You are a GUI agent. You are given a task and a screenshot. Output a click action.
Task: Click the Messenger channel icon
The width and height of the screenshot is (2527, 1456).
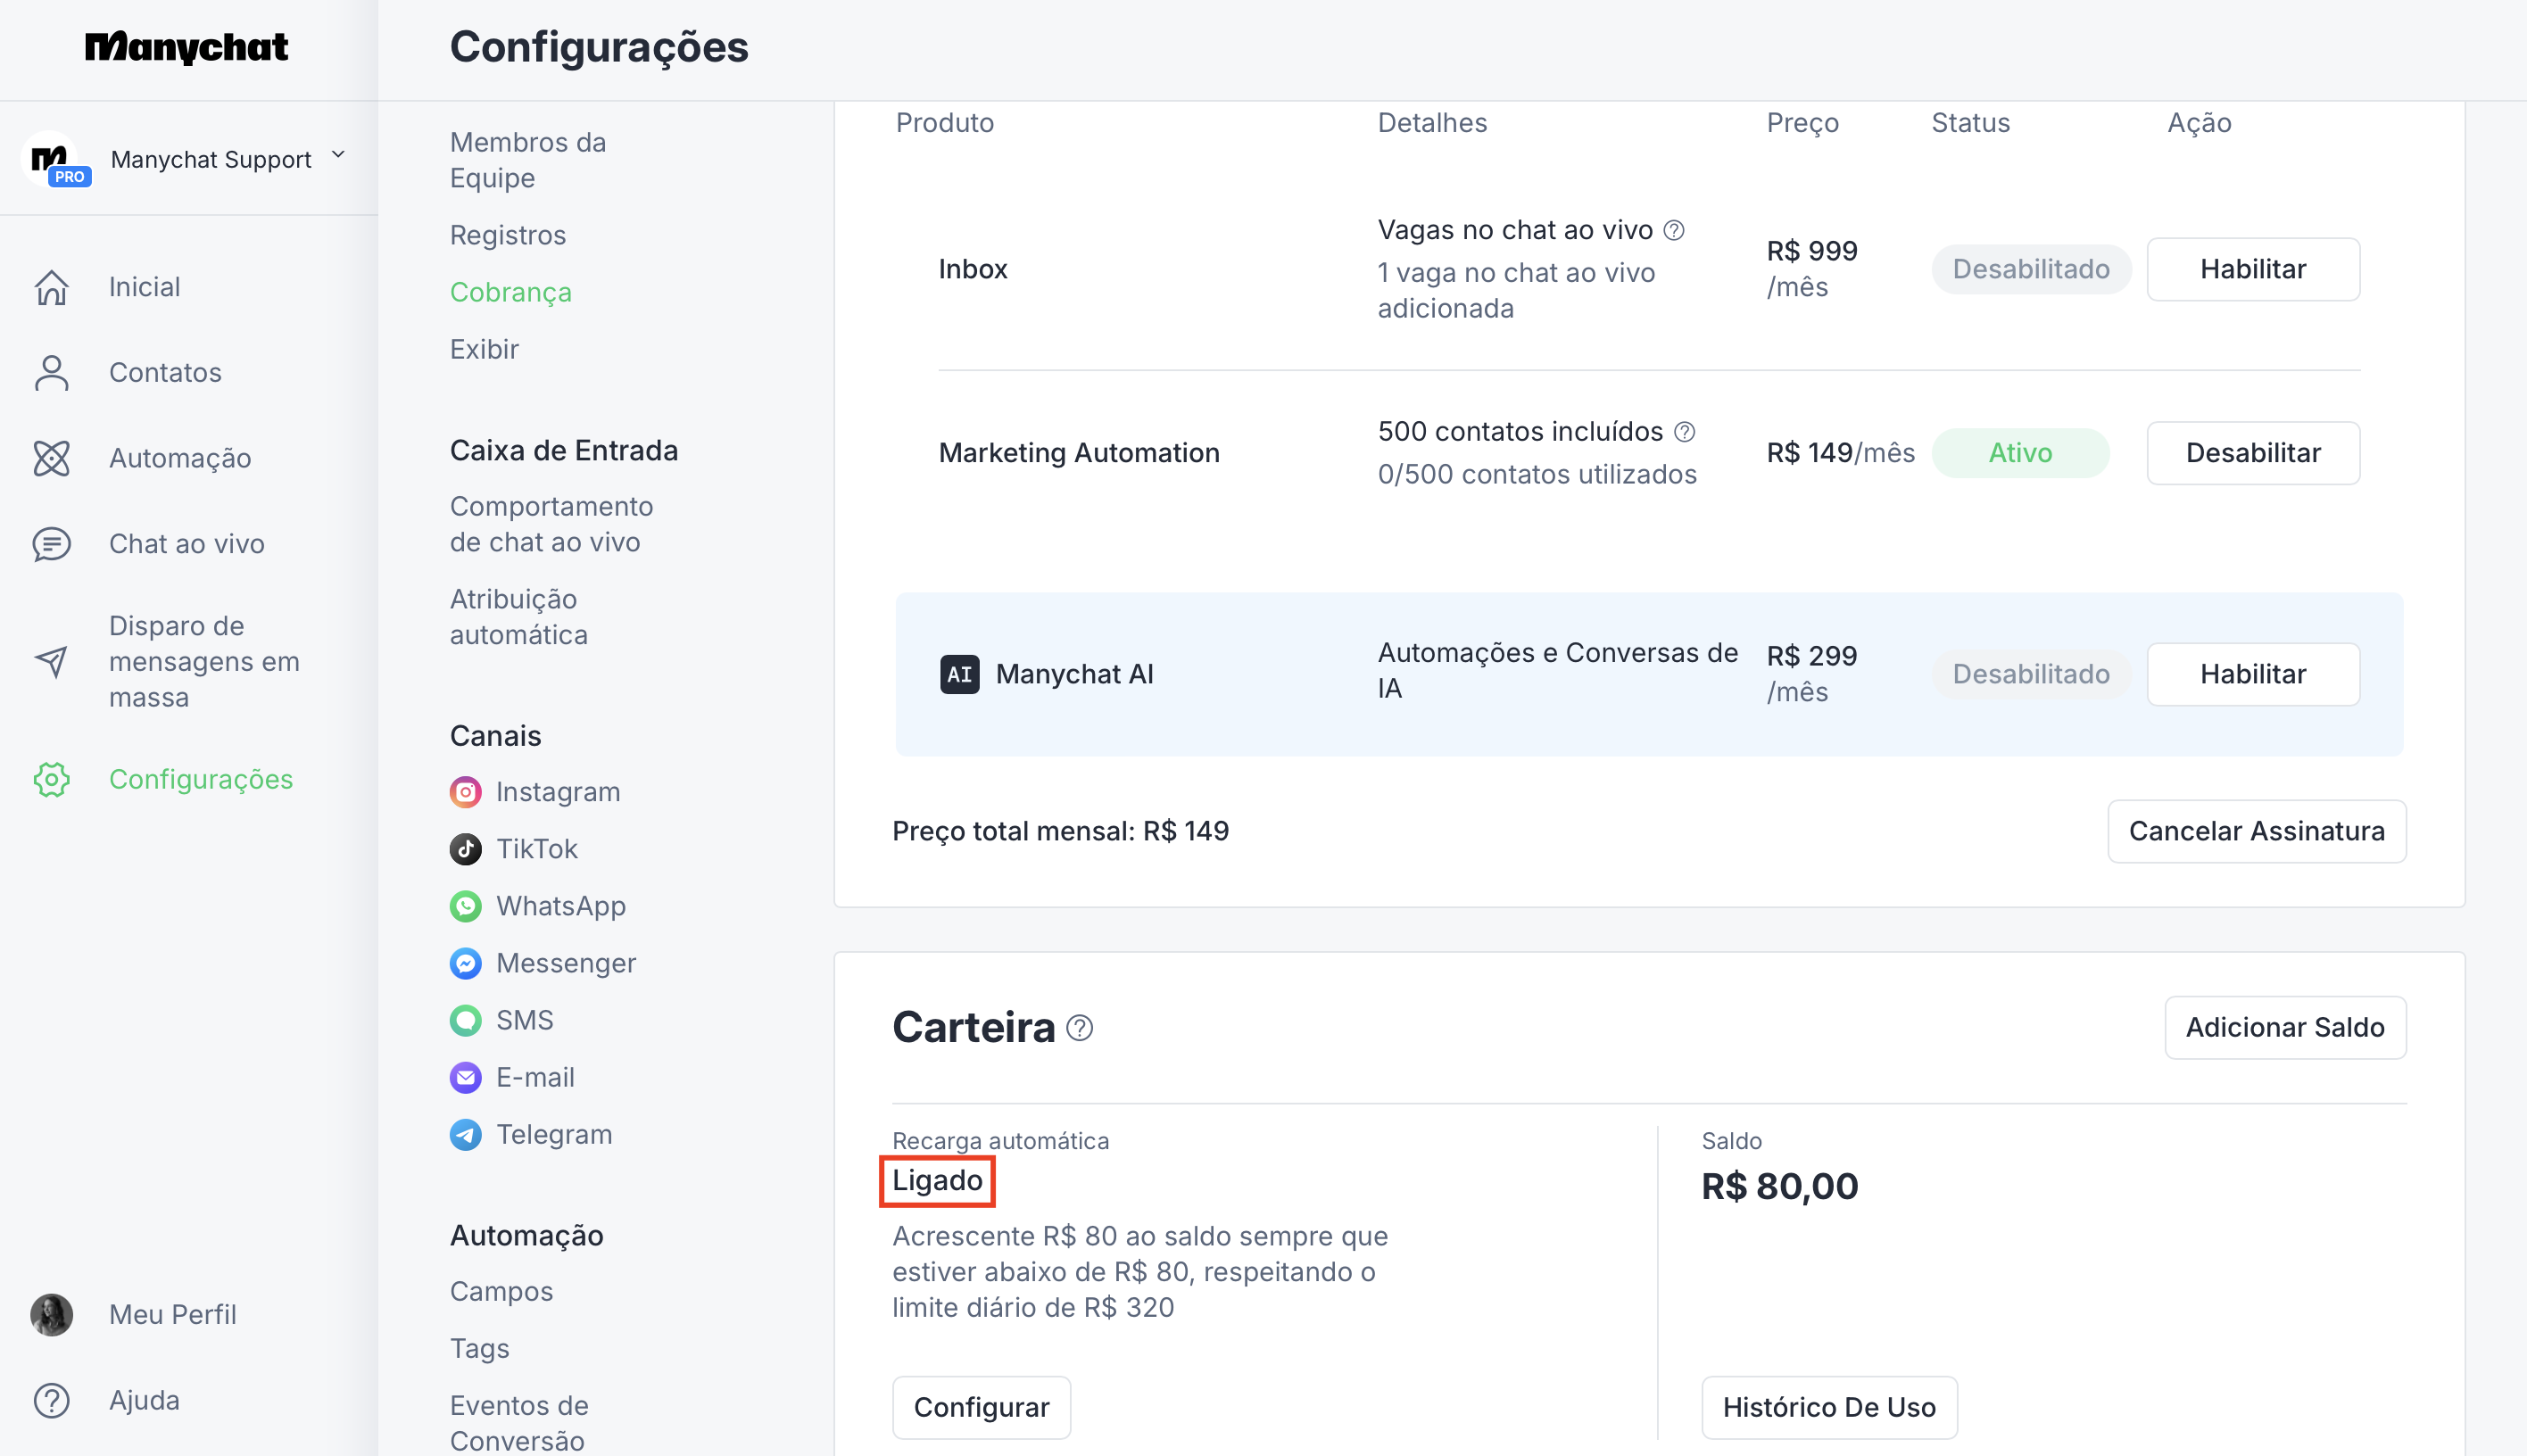[465, 963]
